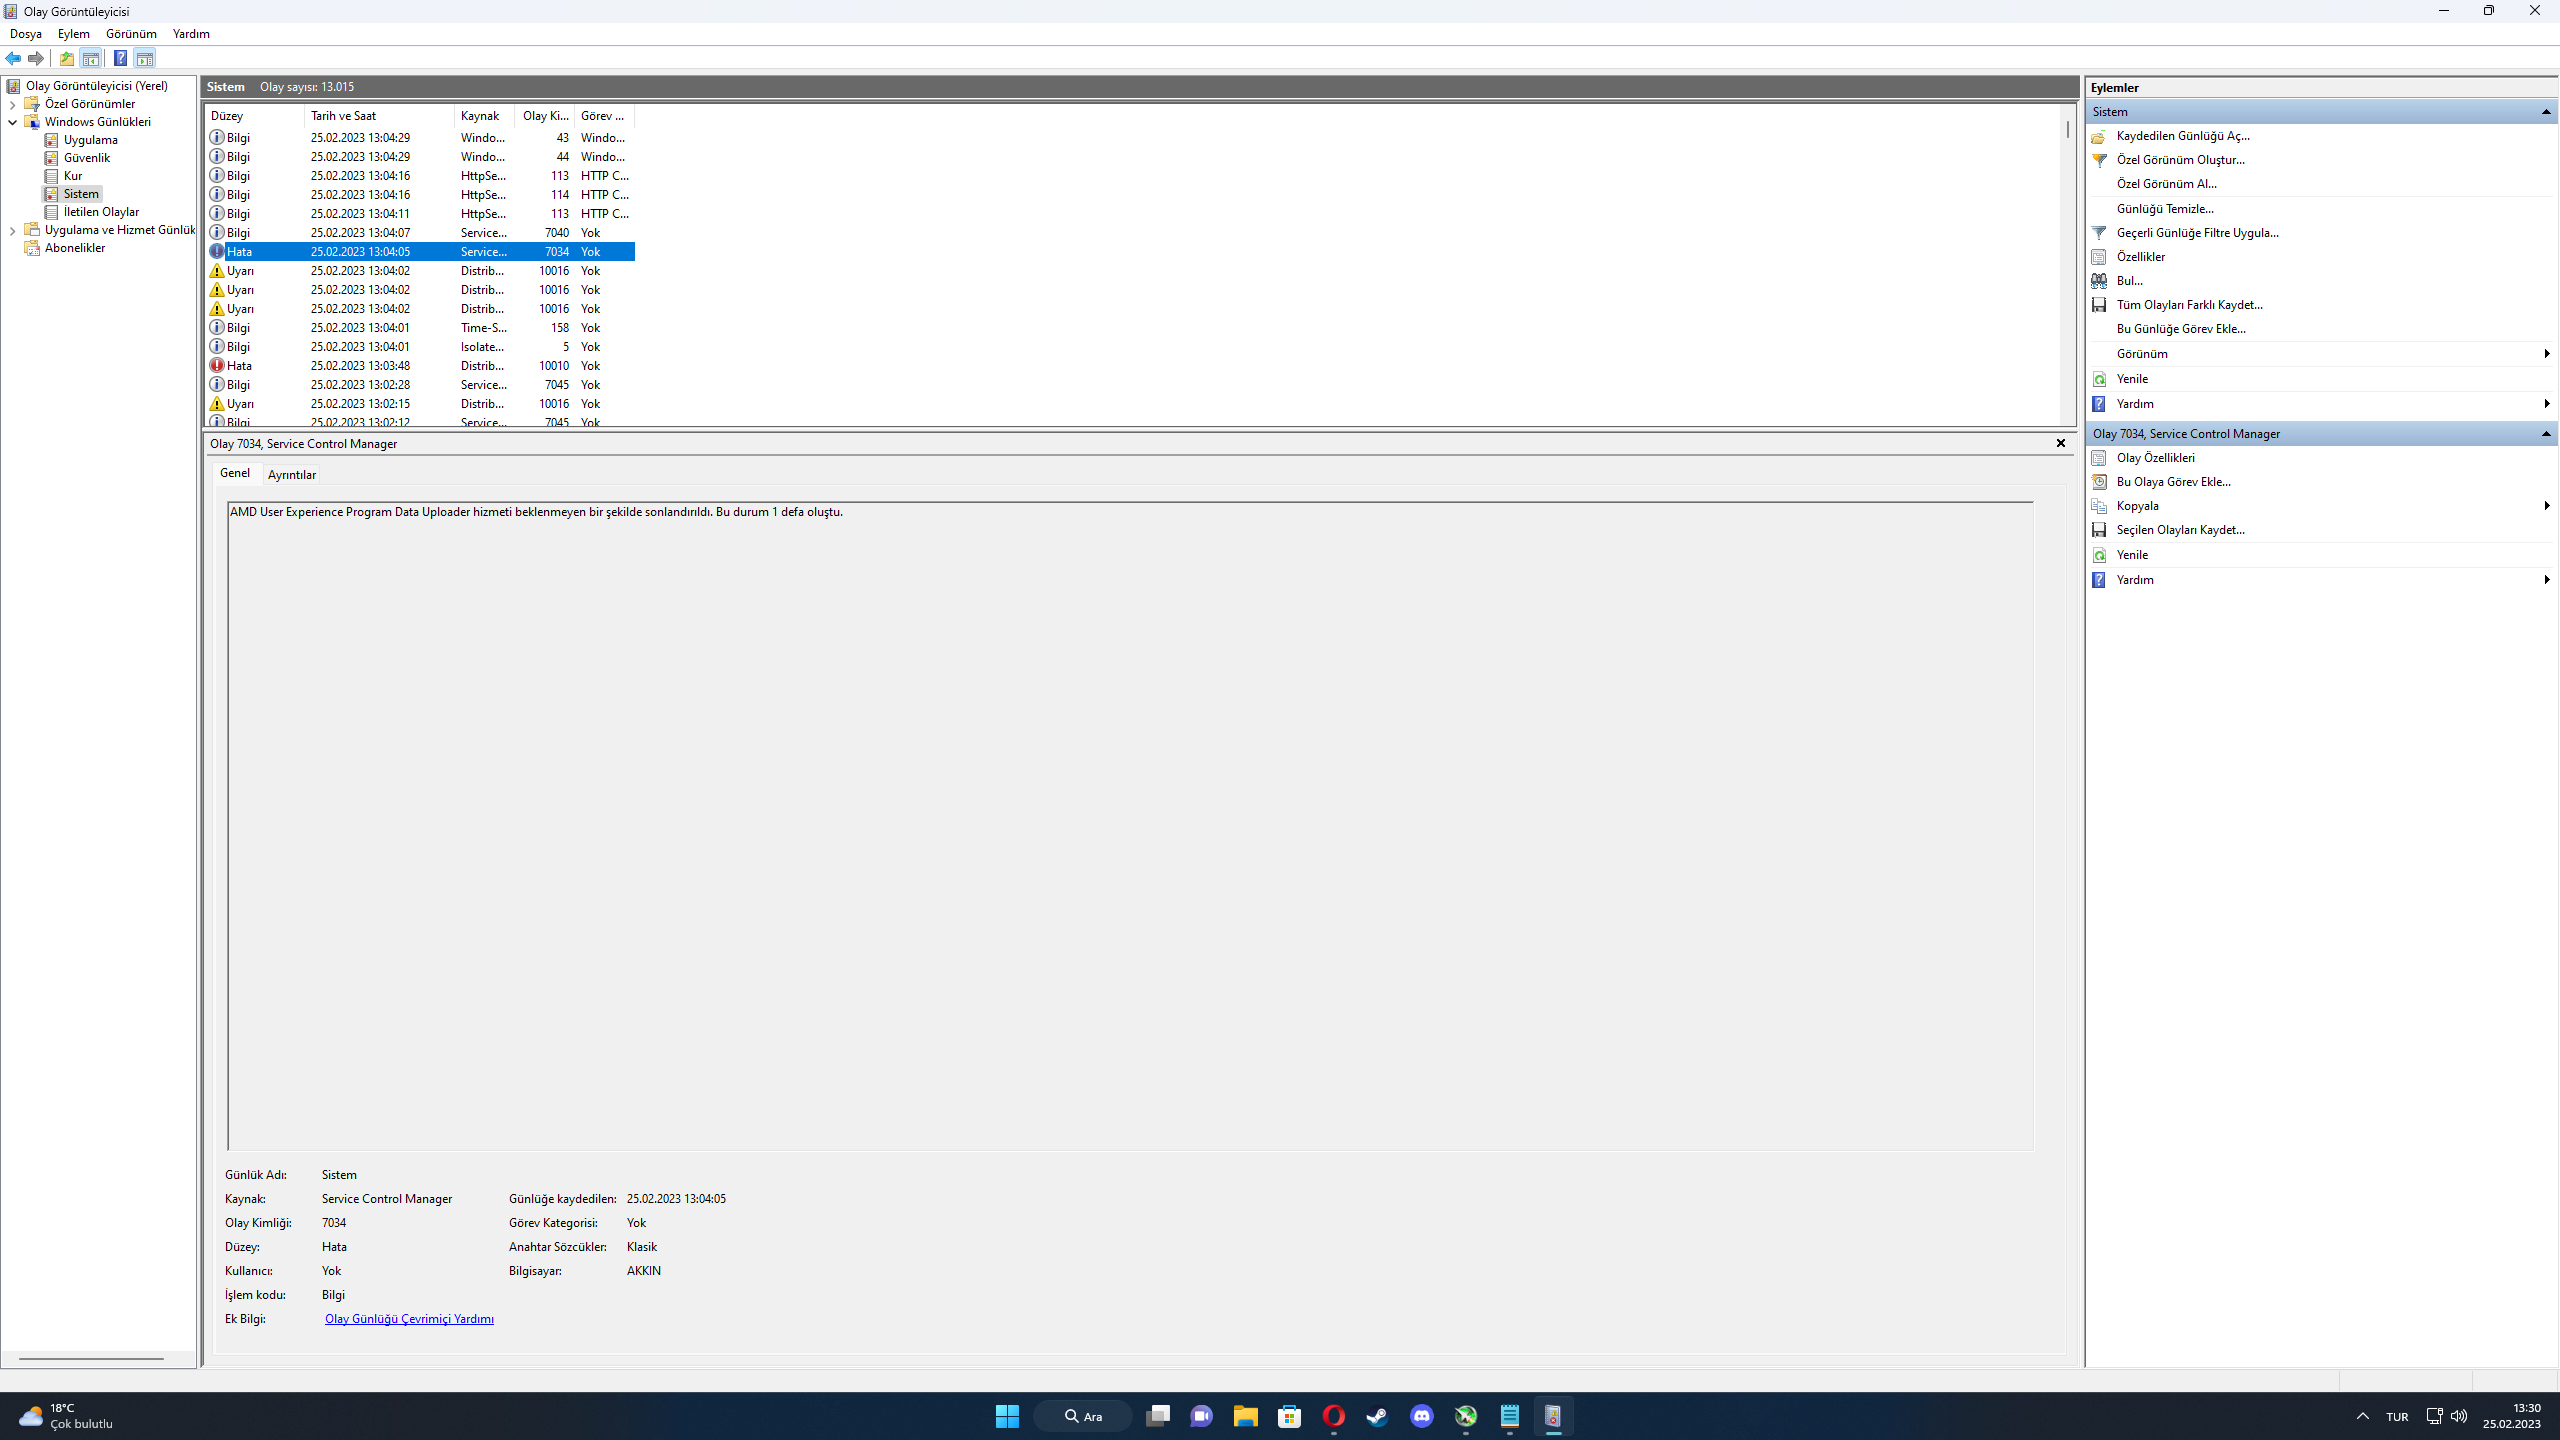
Task: Click the Özellikler icon in actions pane
Action: [2099, 257]
